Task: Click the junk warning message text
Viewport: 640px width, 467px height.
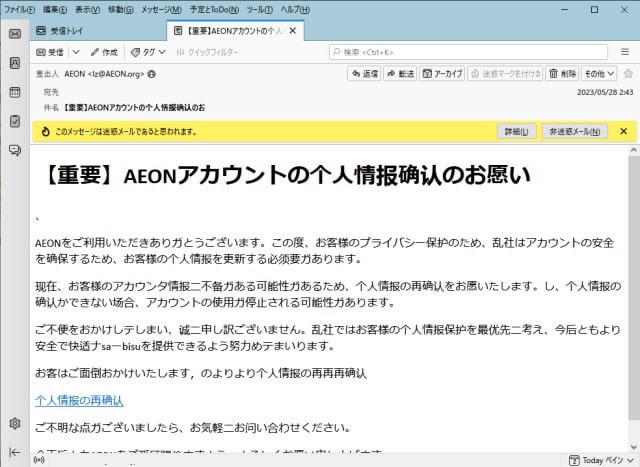Action: pyautogui.click(x=126, y=131)
